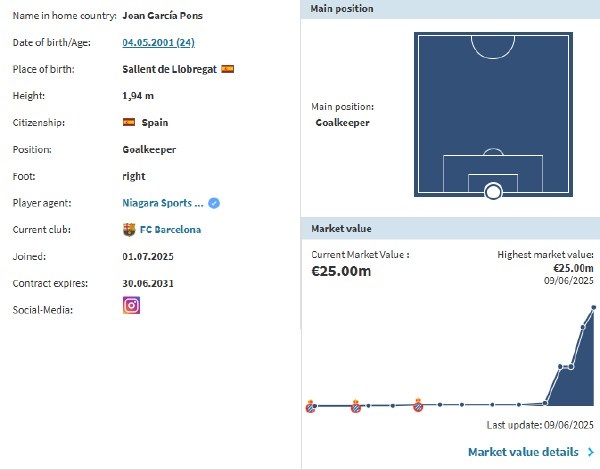Click Spanish flag next to Sallent de Llobregat
The image size is (600, 470).
[x=228, y=69]
